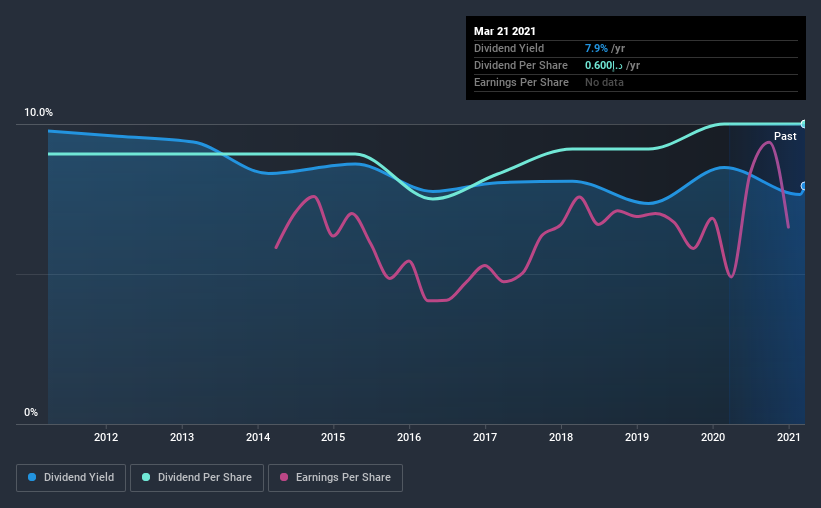This screenshot has height=508, width=821.
Task: Toggle the Earnings Per Share legend button
Action: 335,478
